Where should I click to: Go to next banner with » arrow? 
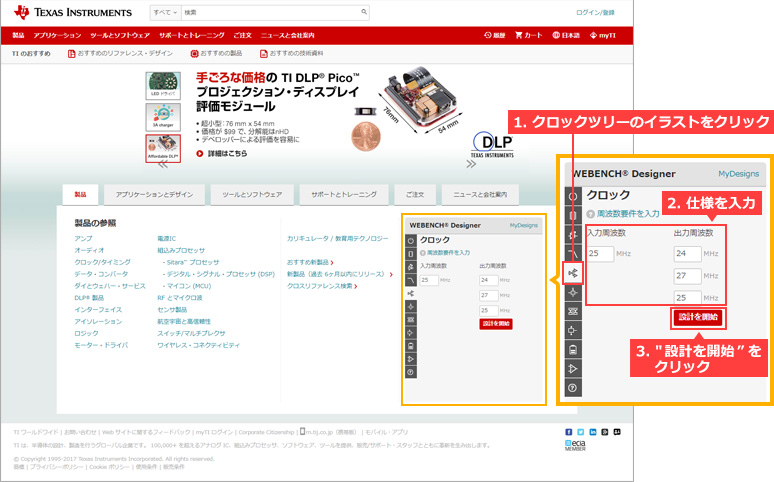click(471, 164)
